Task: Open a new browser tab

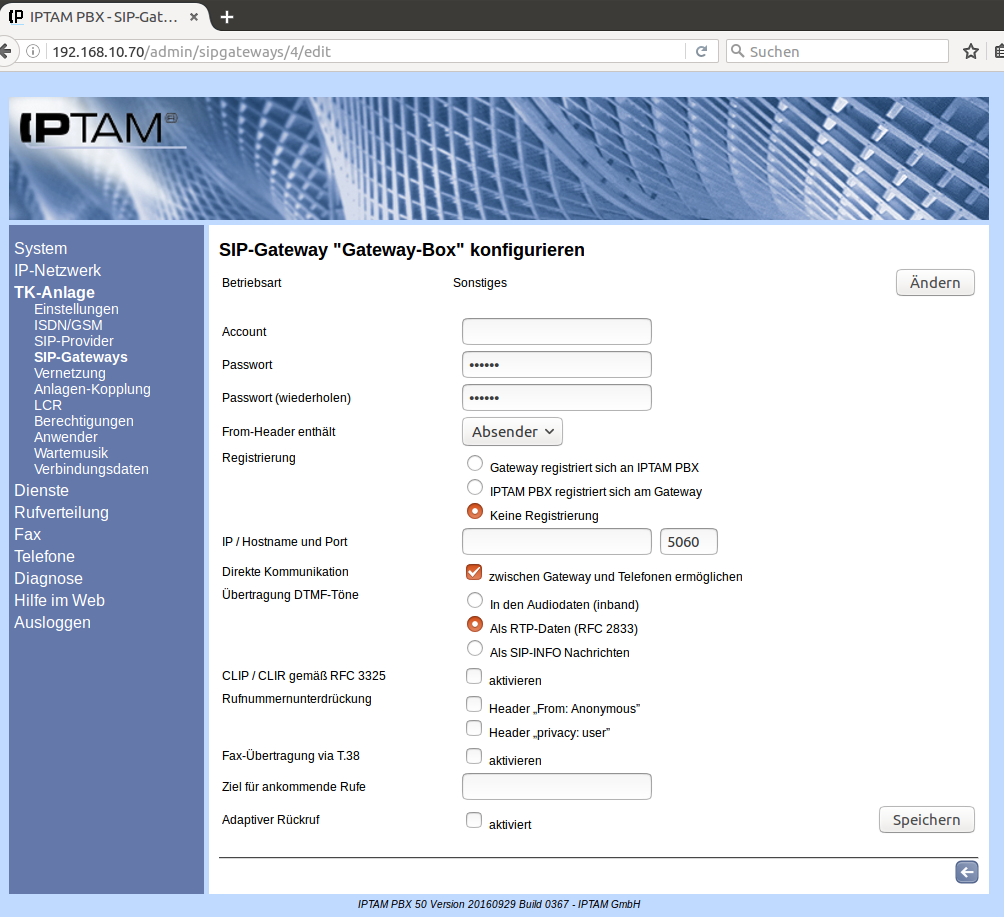Action: coord(227,17)
